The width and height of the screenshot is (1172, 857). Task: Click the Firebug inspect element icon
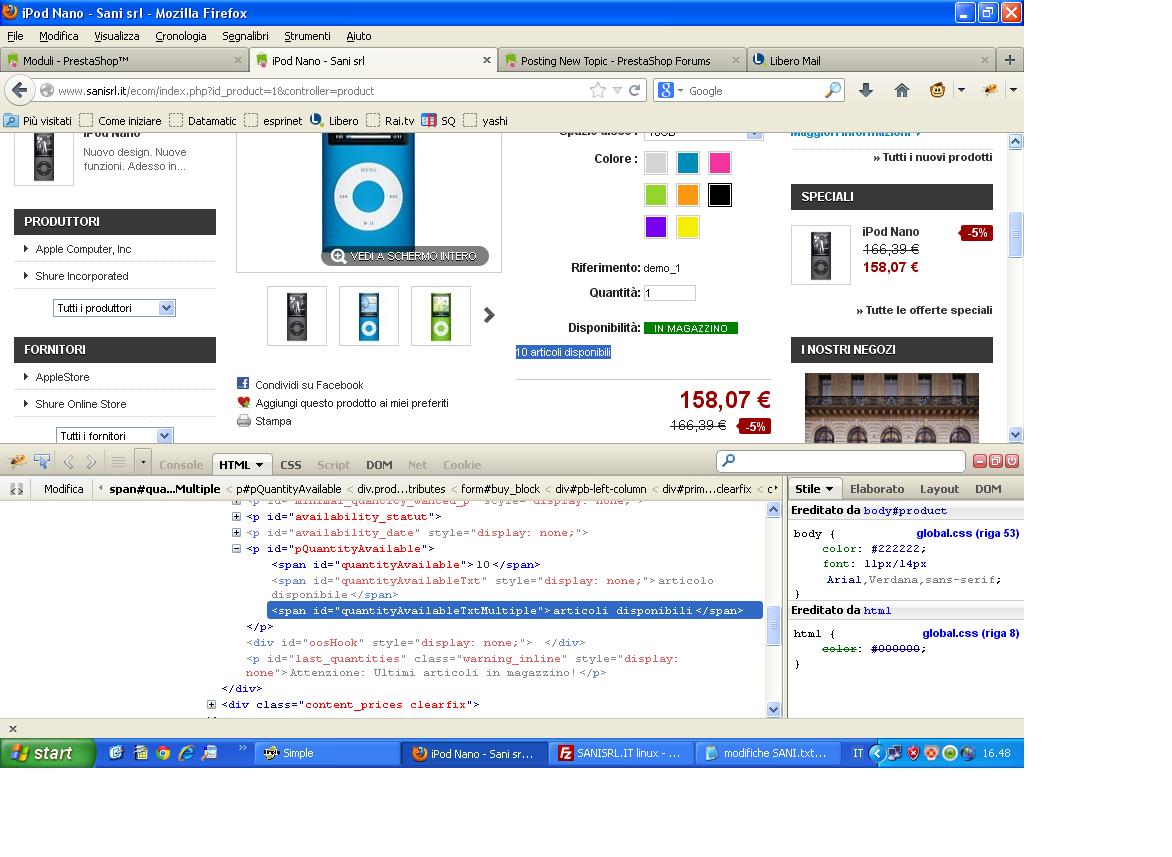tap(42, 462)
